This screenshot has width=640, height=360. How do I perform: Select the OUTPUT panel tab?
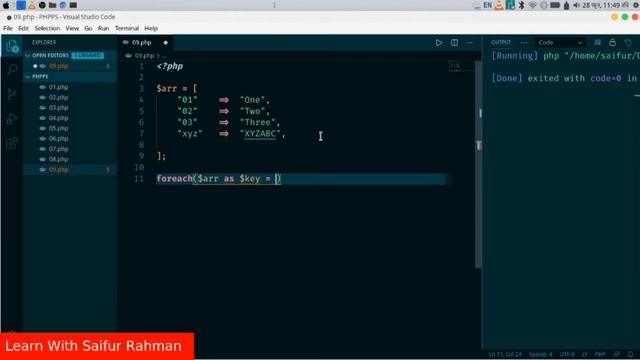point(501,42)
